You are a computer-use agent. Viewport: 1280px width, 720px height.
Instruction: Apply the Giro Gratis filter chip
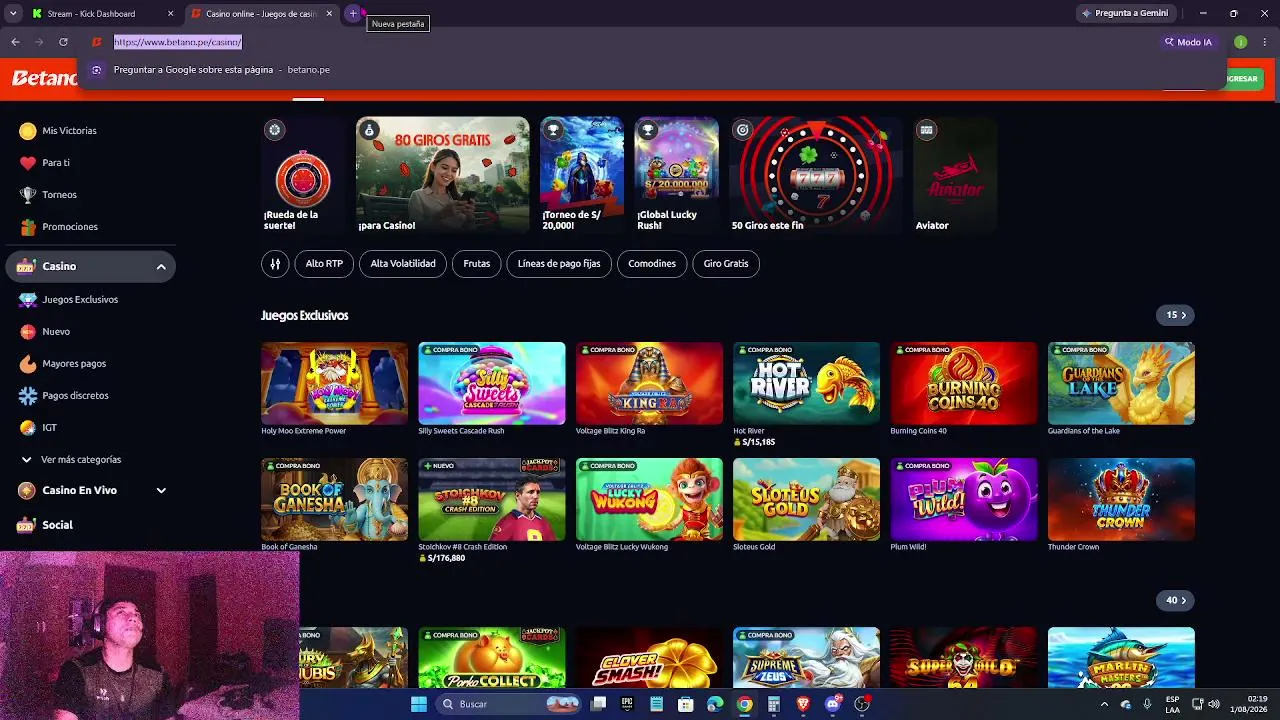coord(726,264)
